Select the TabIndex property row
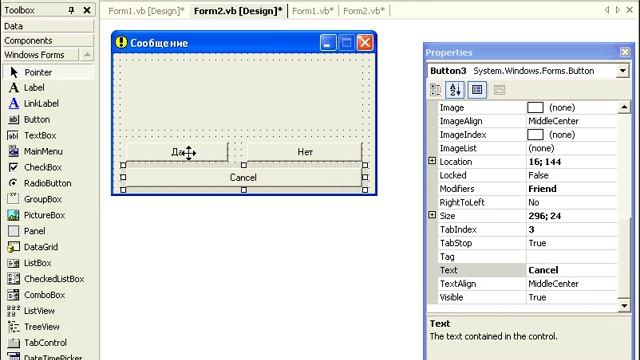 click(x=527, y=229)
